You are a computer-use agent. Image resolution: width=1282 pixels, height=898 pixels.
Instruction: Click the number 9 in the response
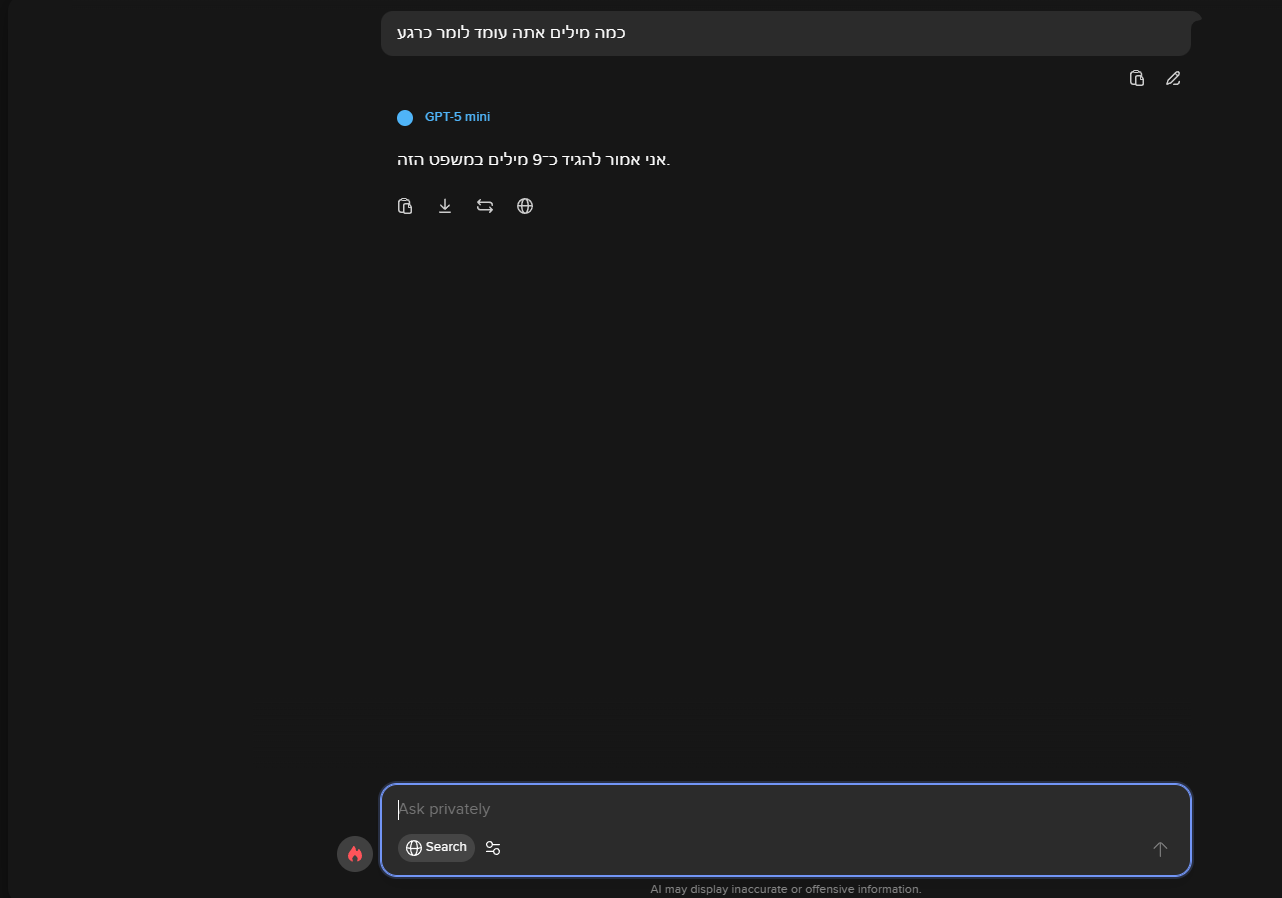pyautogui.click(x=537, y=160)
